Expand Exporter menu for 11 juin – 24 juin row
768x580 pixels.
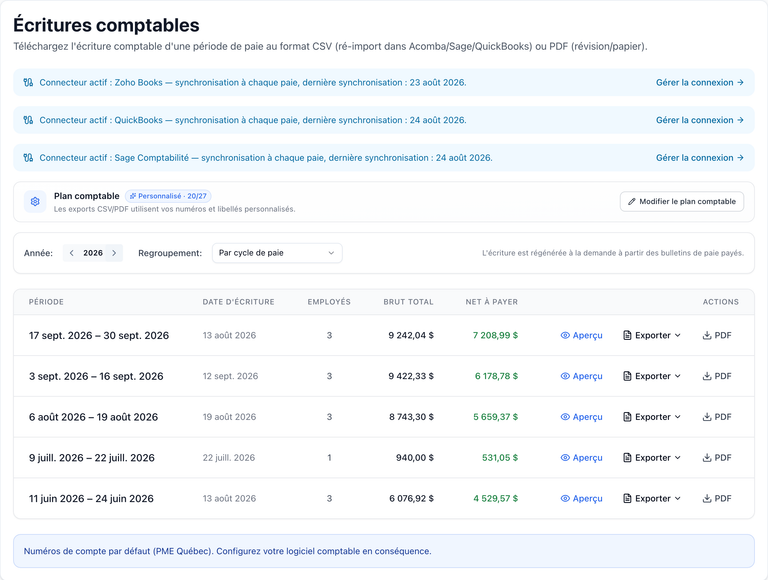pyautogui.click(x=652, y=498)
